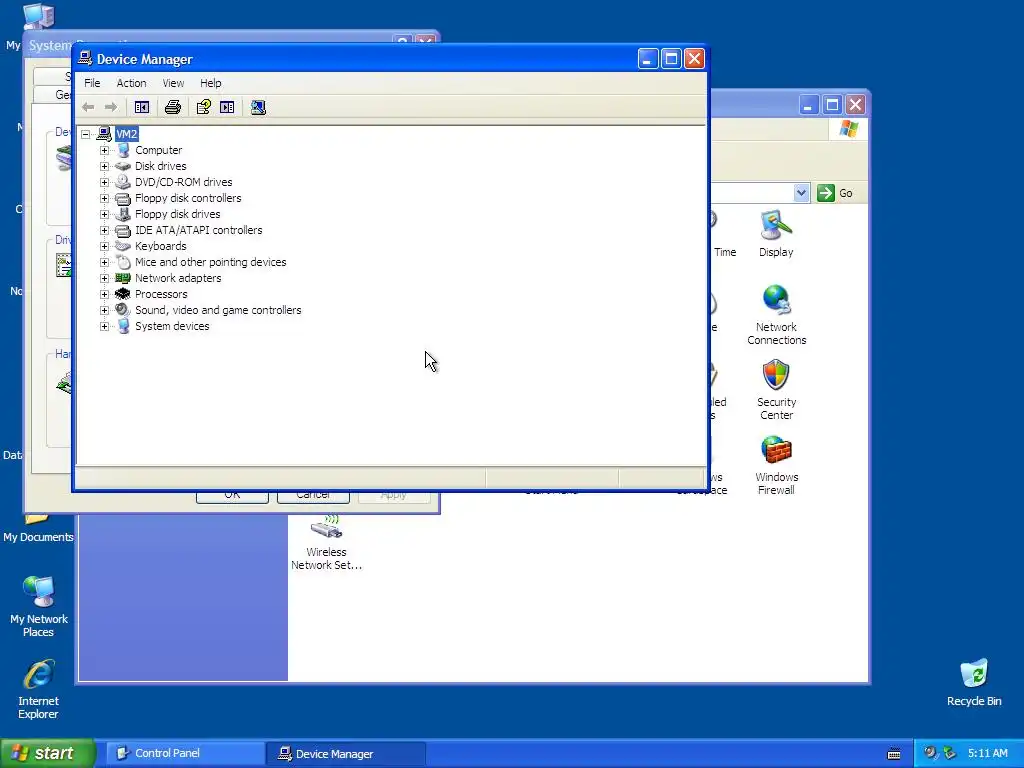This screenshot has height=768, width=1024.
Task: Expand the DVD/CD-ROM drives node
Action: [104, 182]
